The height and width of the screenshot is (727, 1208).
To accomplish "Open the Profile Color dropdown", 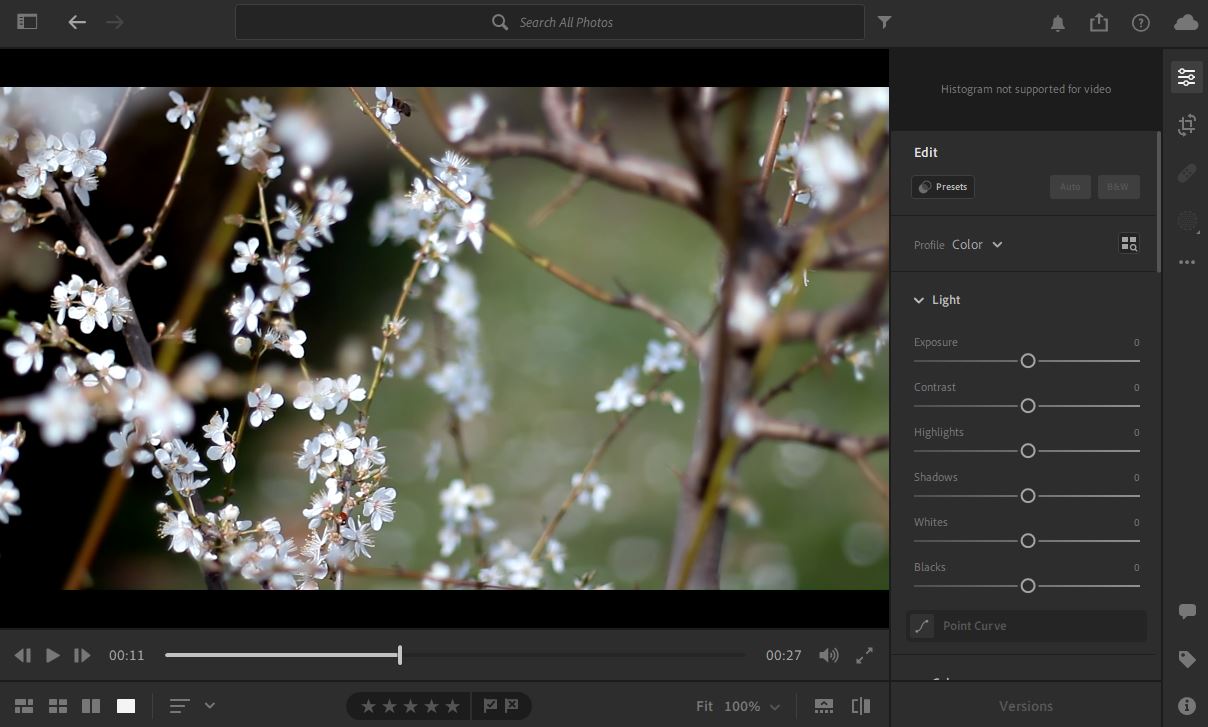I will 977,245.
